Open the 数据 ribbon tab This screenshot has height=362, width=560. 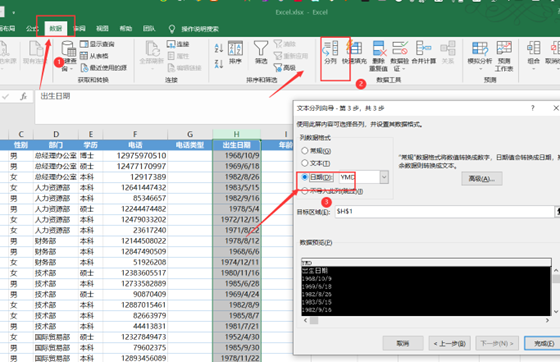pyautogui.click(x=56, y=29)
